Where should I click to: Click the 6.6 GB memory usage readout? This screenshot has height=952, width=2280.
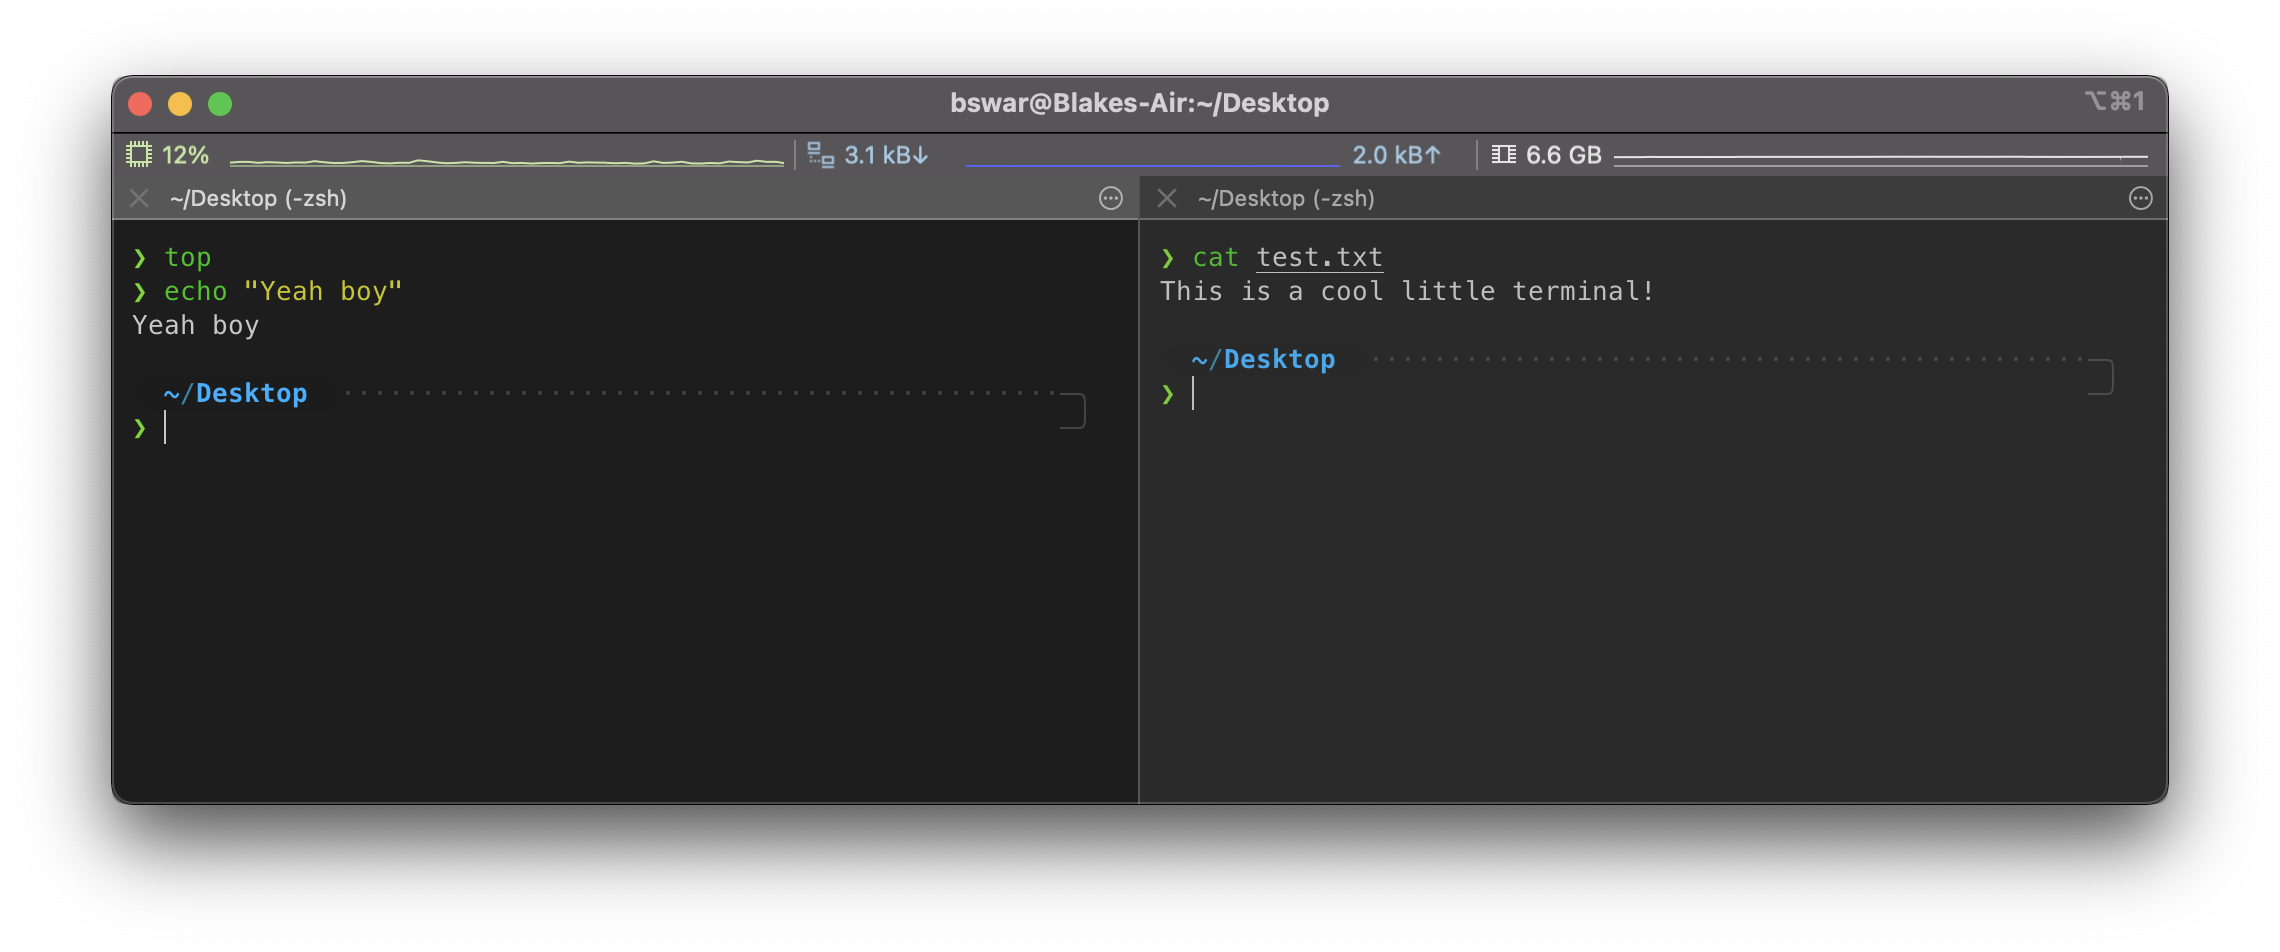pos(1563,155)
